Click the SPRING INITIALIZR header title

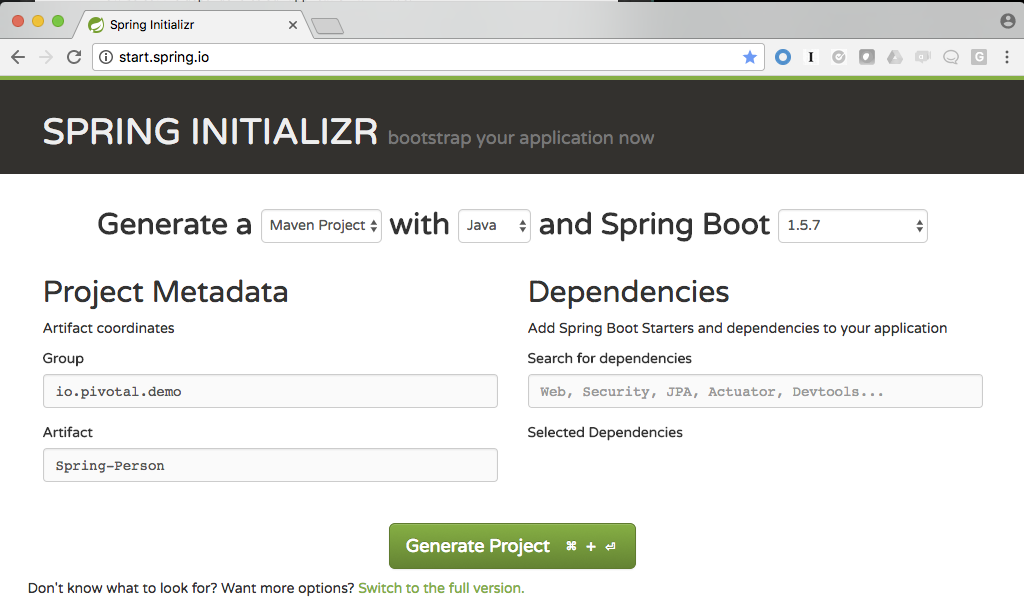210,131
